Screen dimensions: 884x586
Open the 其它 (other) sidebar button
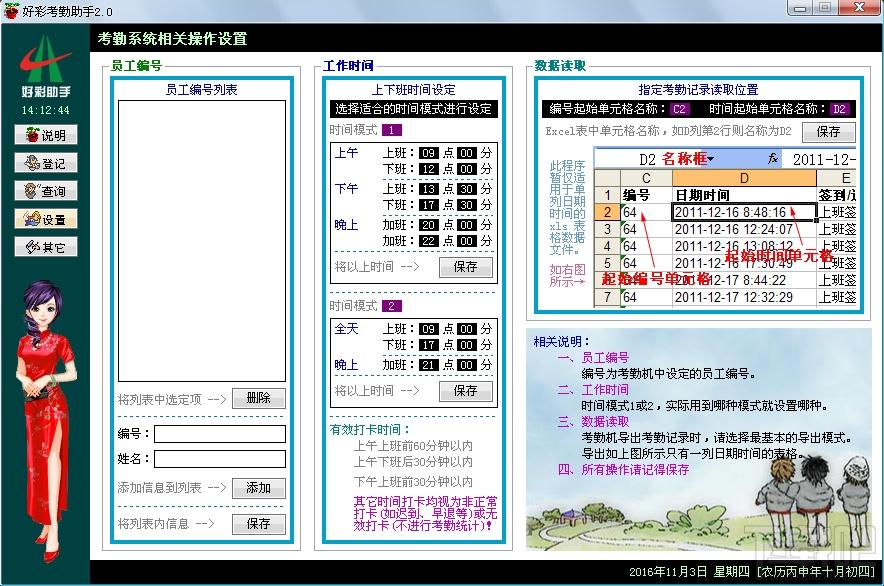click(x=46, y=247)
